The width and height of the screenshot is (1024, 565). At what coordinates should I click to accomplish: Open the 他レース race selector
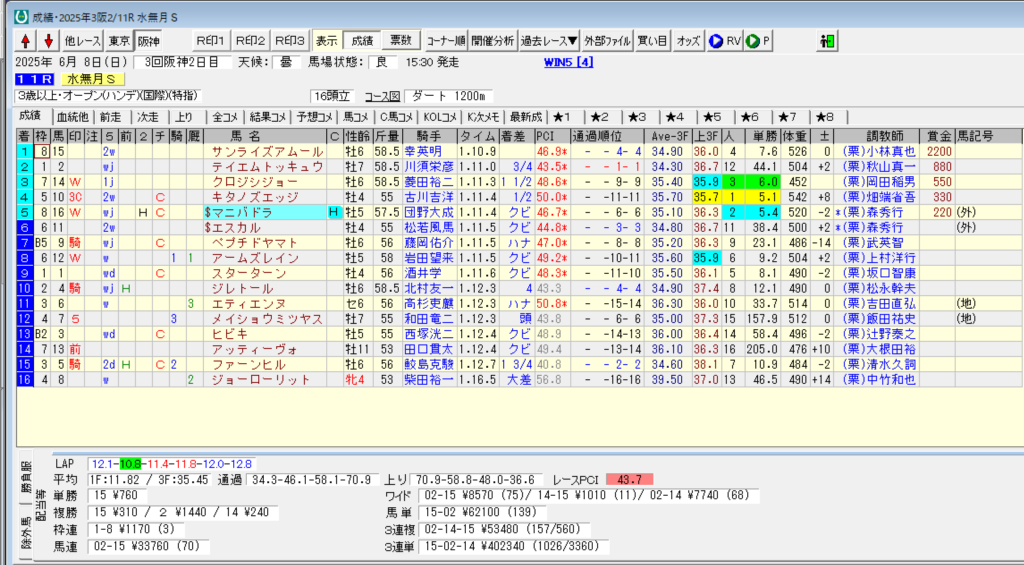click(82, 41)
